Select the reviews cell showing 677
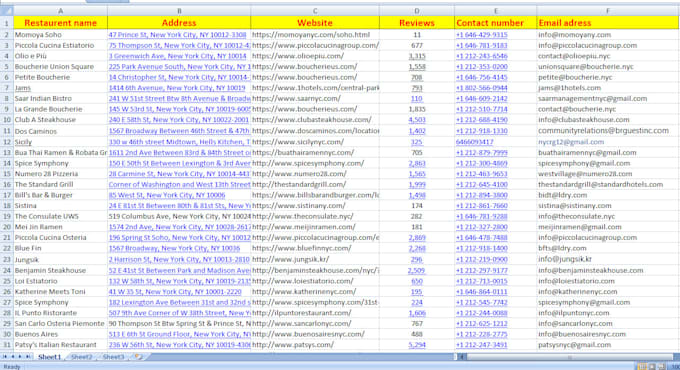This screenshot has height=370, width=680. [416, 45]
